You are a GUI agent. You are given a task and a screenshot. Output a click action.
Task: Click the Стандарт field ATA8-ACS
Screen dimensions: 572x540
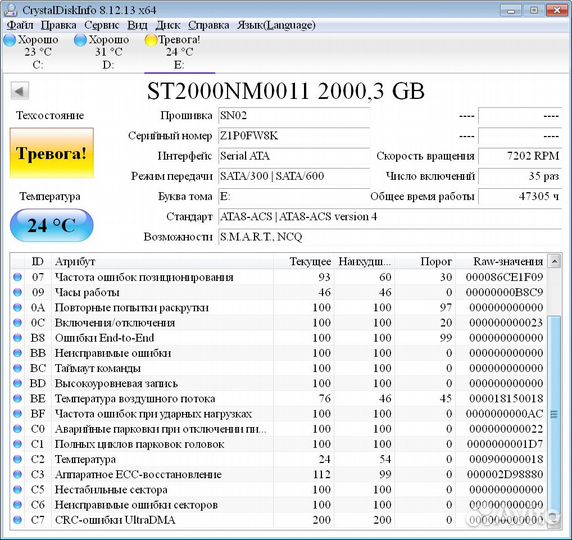pyautogui.click(x=390, y=217)
